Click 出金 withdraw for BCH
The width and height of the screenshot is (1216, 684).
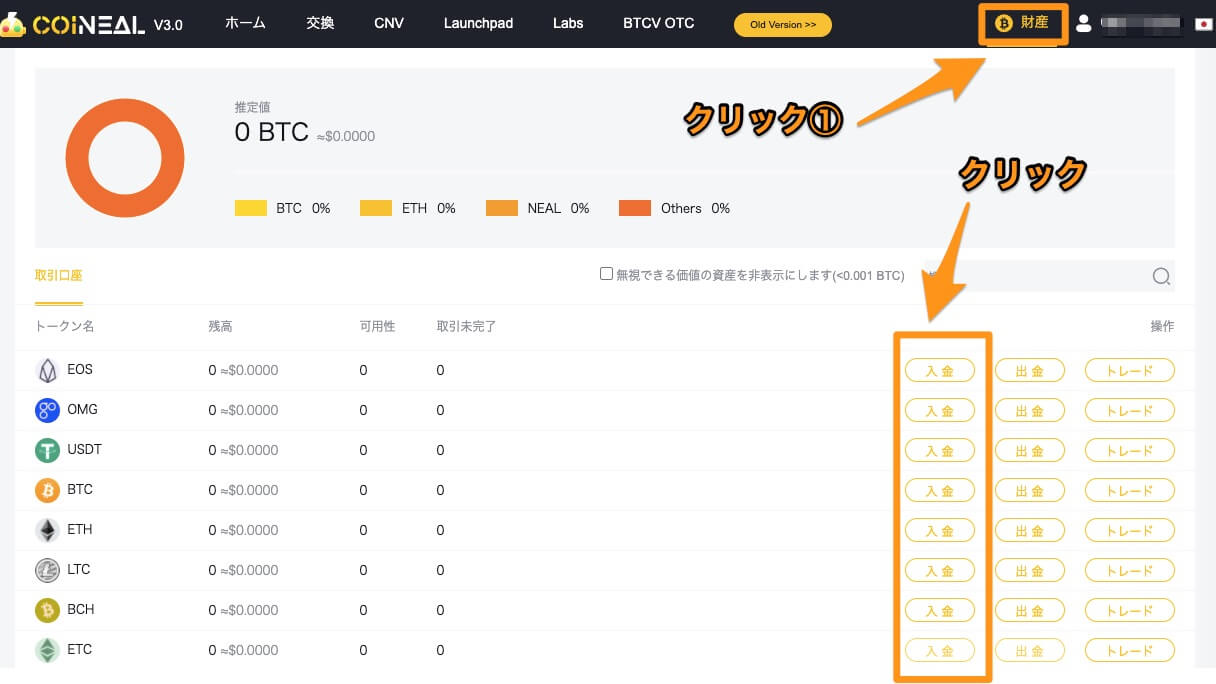[1030, 610]
